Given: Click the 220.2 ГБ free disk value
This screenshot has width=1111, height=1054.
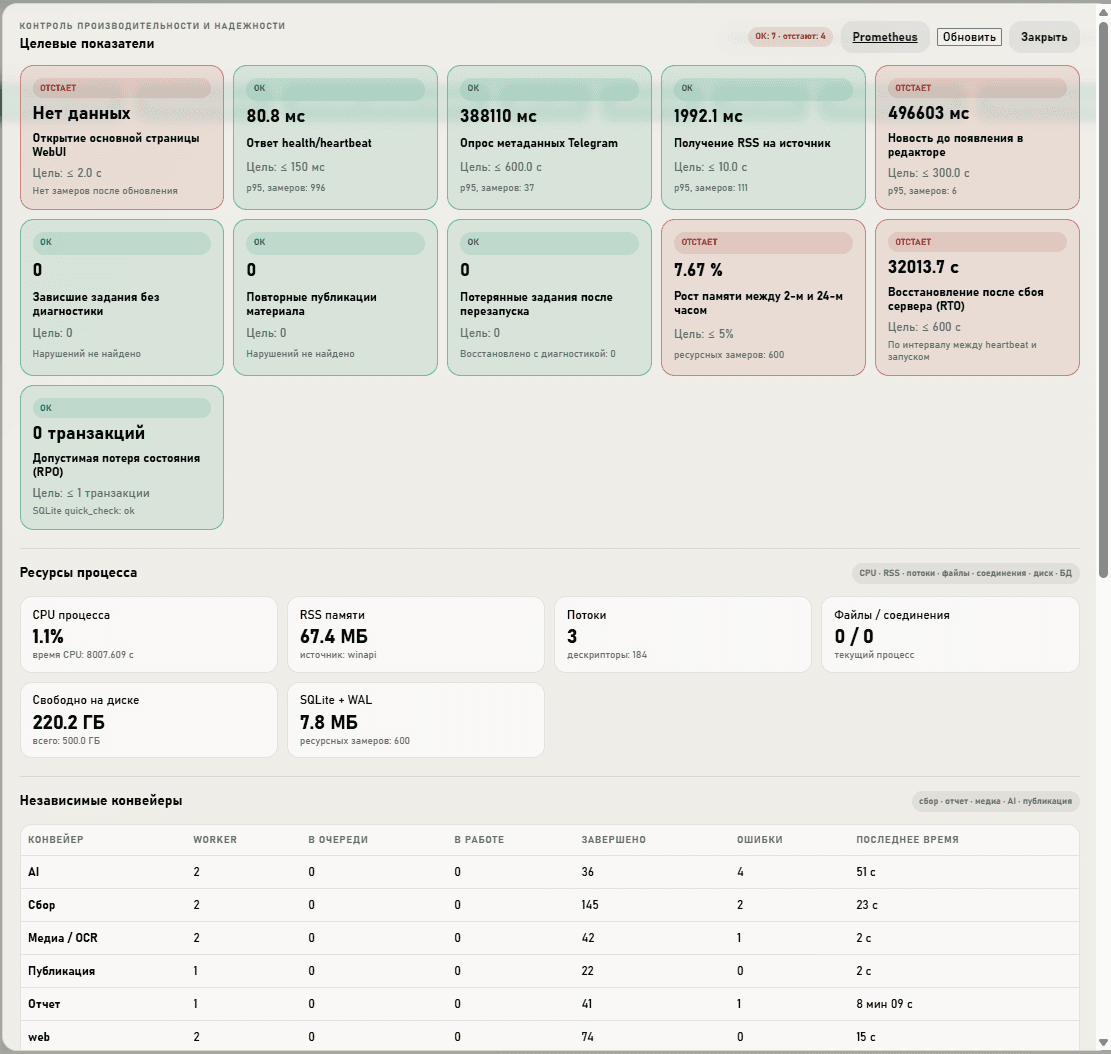Looking at the screenshot, I should pyautogui.click(x=69, y=722).
